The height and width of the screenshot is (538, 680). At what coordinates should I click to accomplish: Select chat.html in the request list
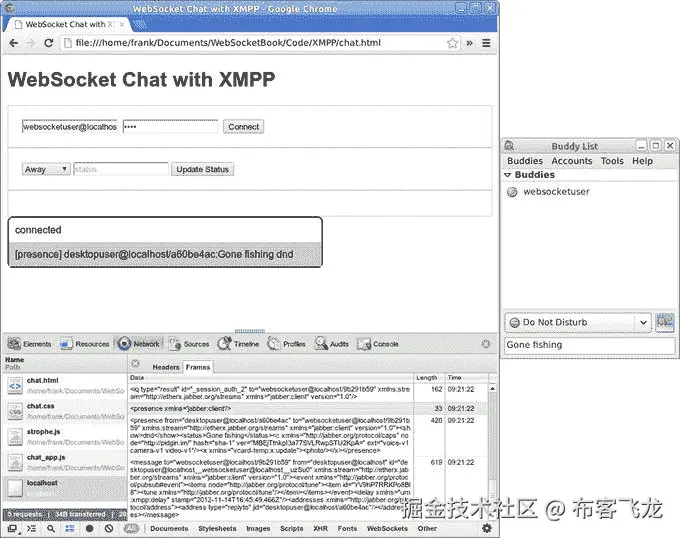[65, 385]
